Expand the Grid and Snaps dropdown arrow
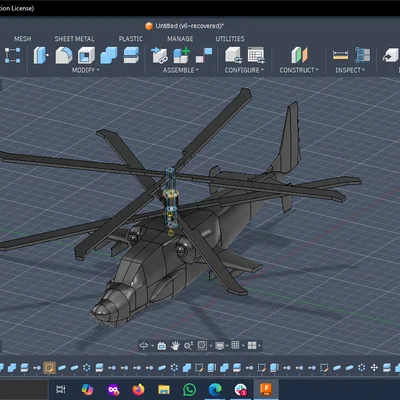The image size is (400, 400). click(x=243, y=346)
